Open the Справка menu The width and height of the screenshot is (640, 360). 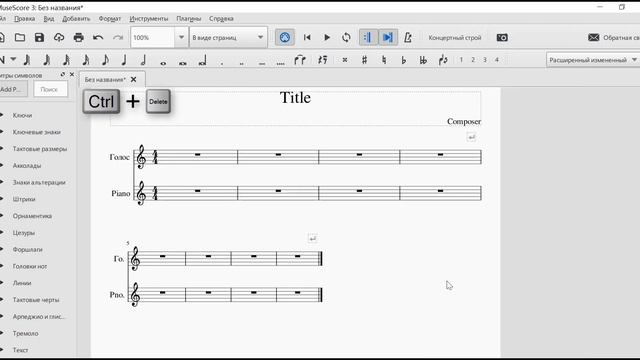click(221, 19)
